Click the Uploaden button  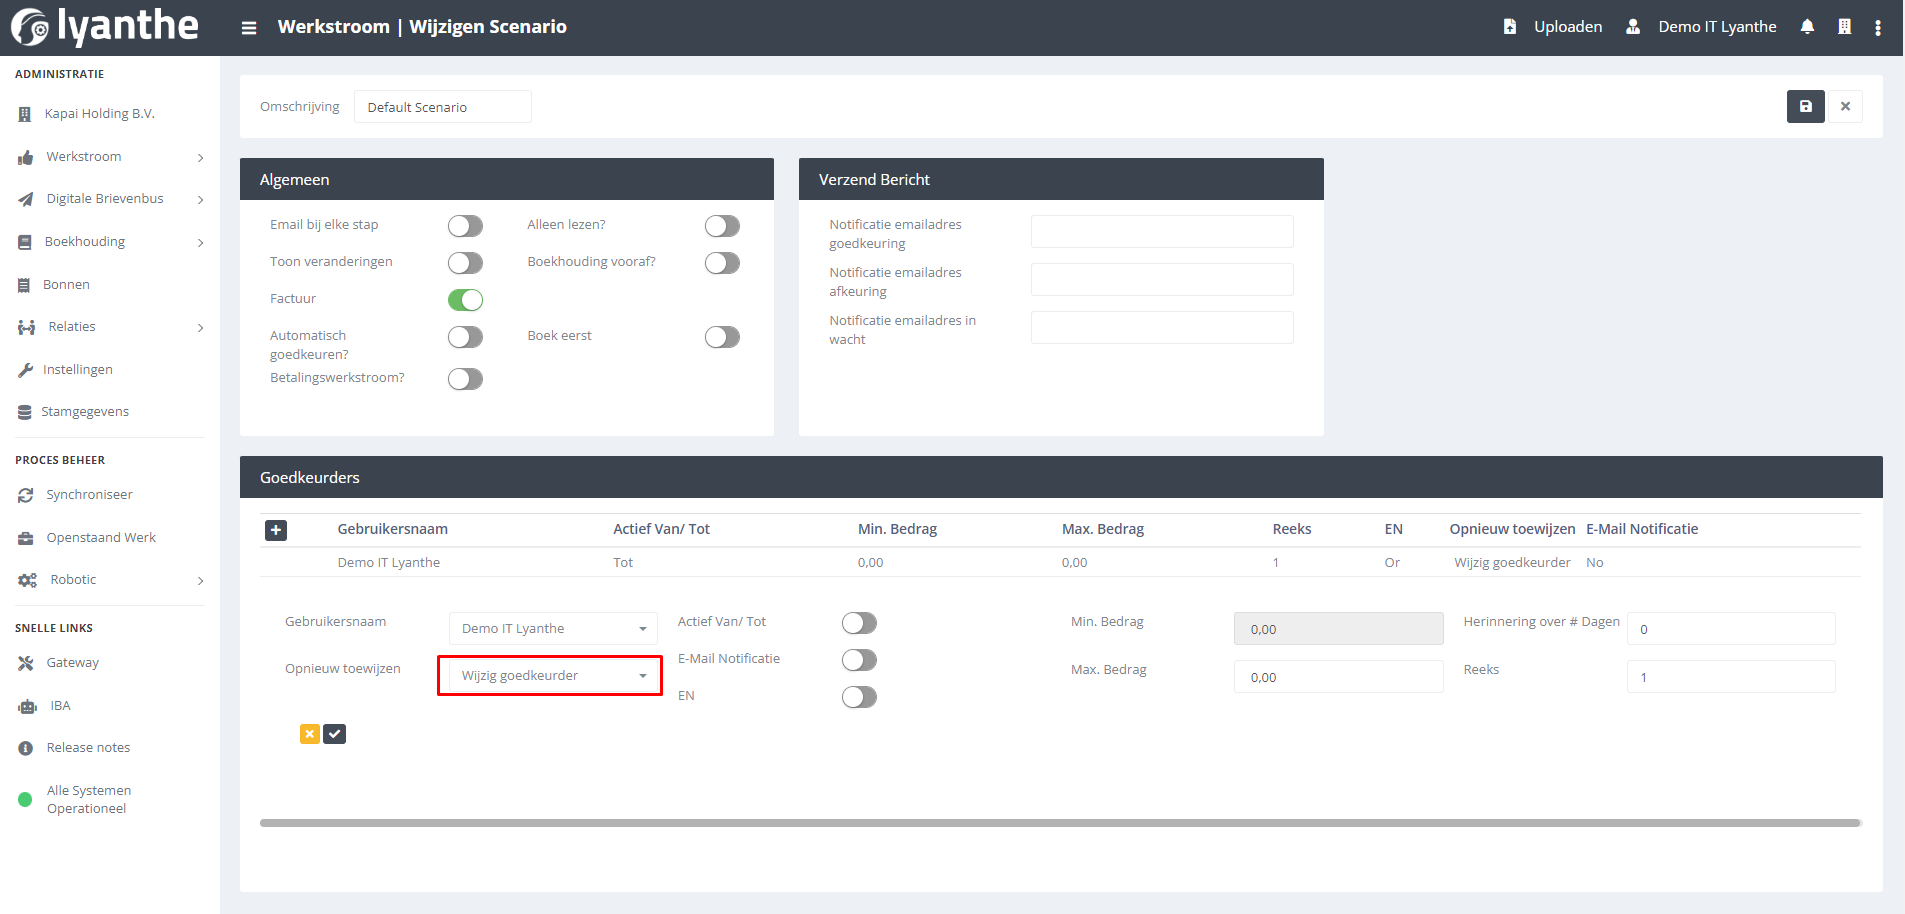1553,27
